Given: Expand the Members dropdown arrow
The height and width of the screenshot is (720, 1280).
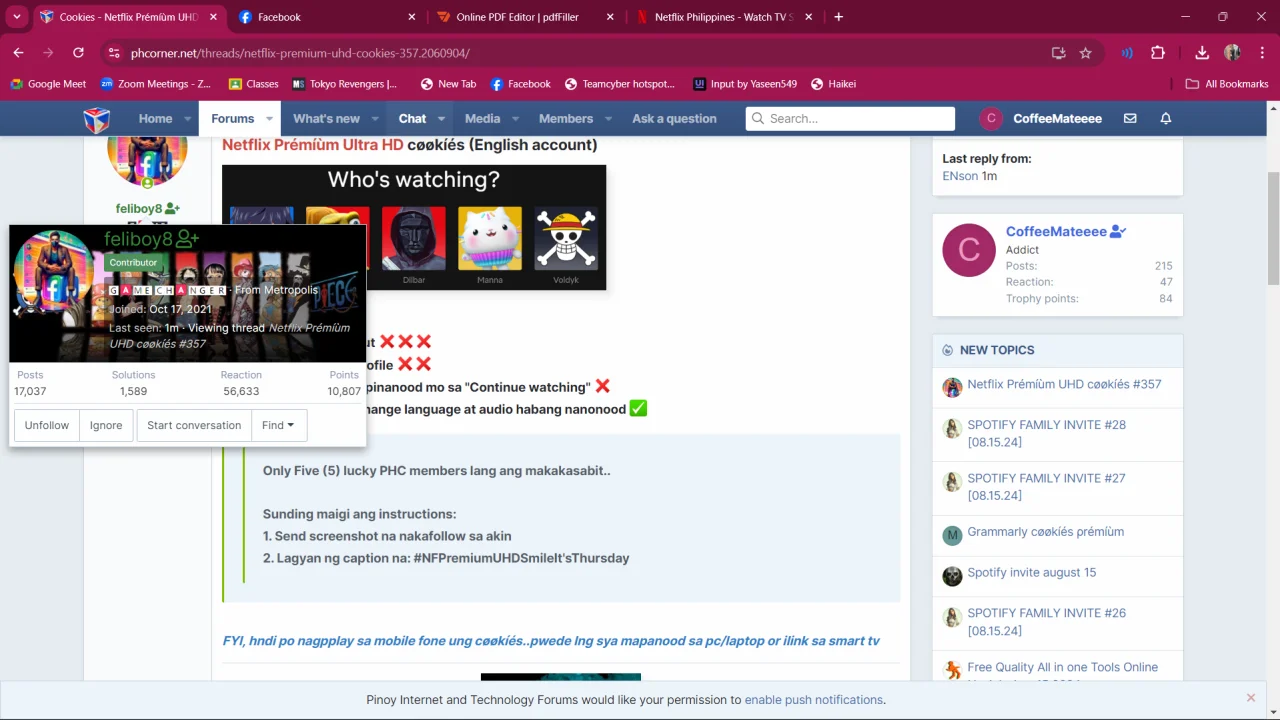Looking at the screenshot, I should (608, 119).
